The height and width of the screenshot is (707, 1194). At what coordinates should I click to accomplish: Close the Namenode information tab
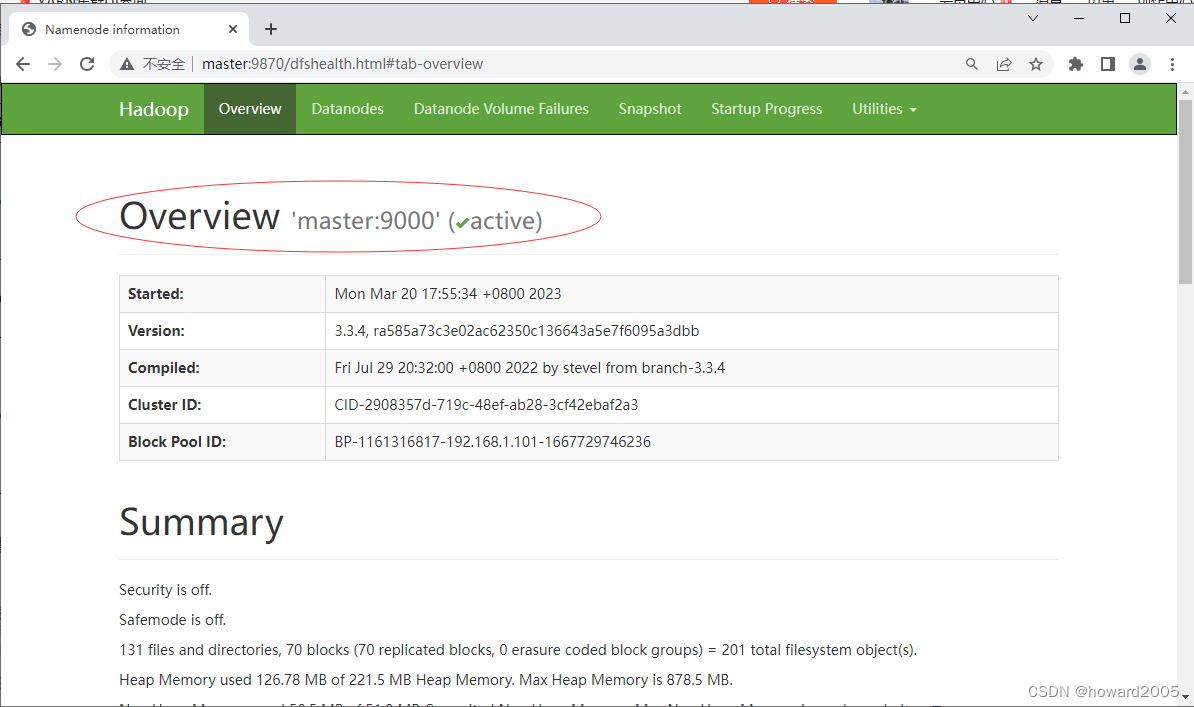[233, 29]
